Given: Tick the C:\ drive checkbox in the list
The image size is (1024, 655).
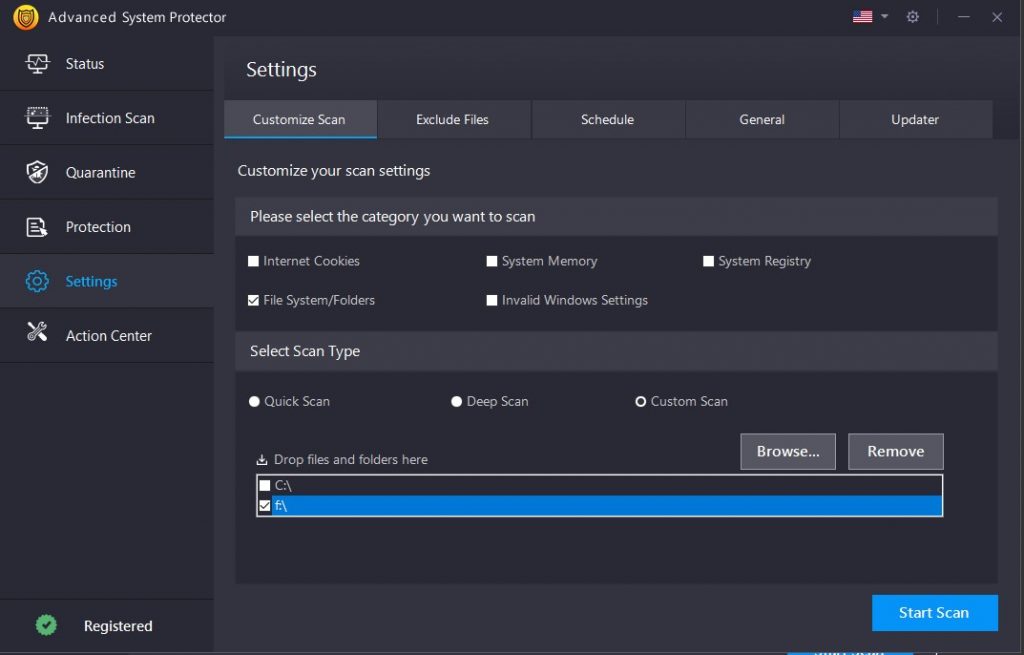Looking at the screenshot, I should coord(264,484).
